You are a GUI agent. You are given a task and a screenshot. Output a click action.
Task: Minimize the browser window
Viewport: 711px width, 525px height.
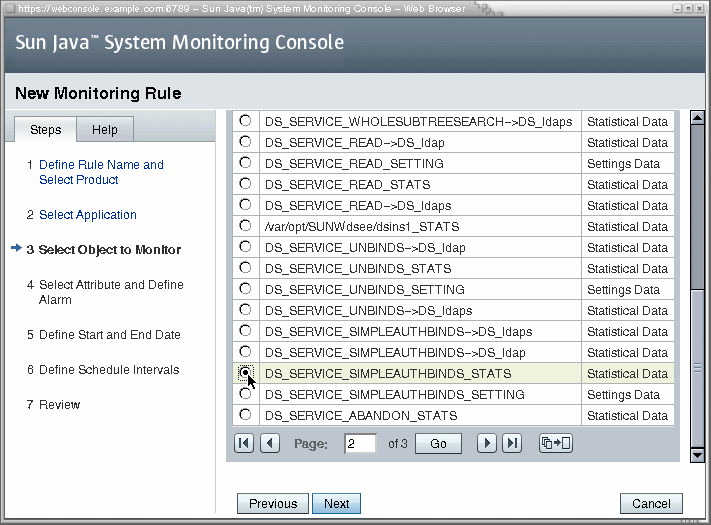[x=677, y=8]
